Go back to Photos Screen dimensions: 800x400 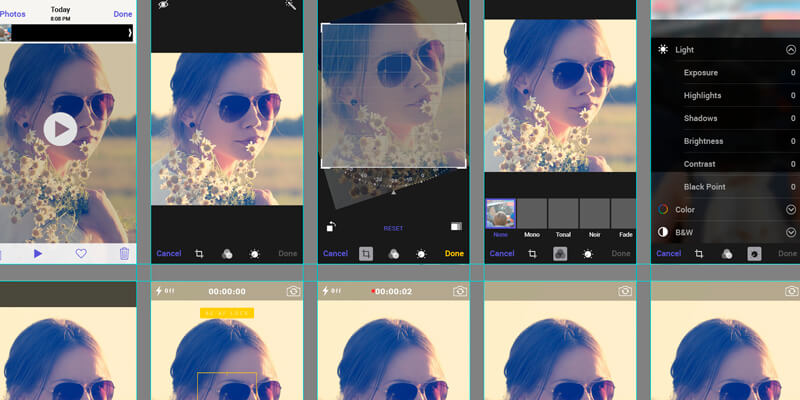13,14
